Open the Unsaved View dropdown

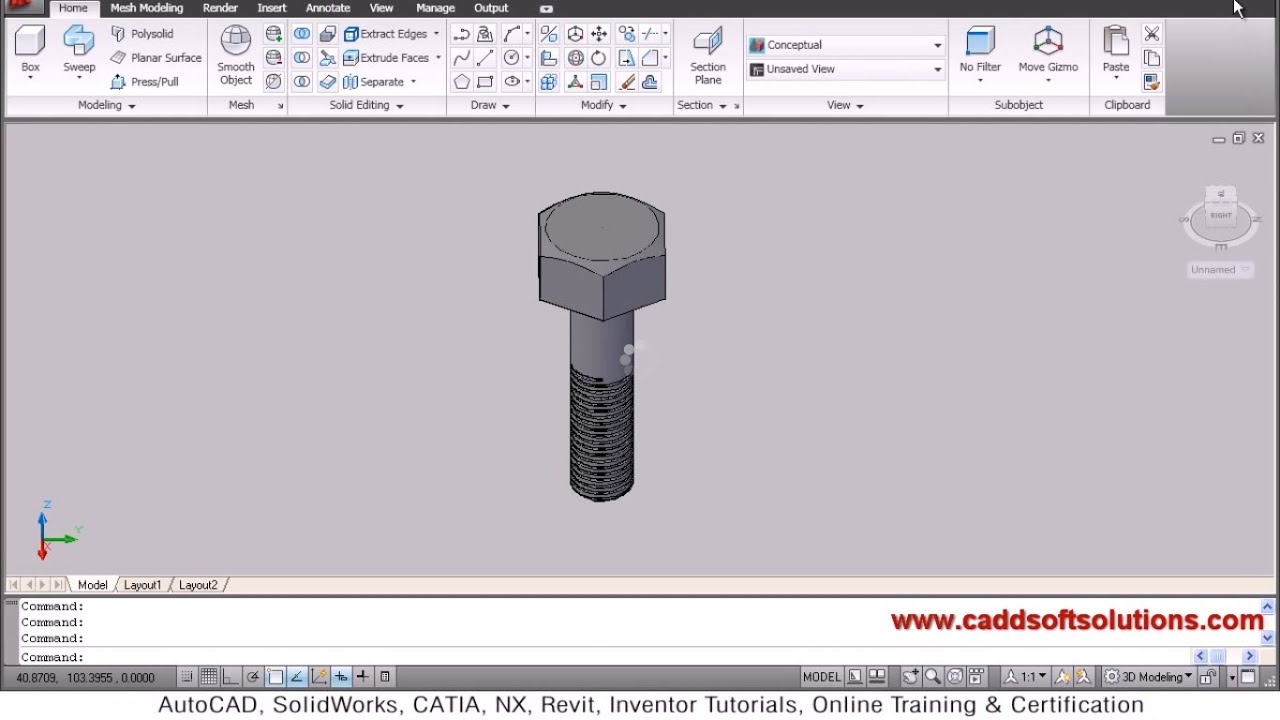tap(845, 69)
